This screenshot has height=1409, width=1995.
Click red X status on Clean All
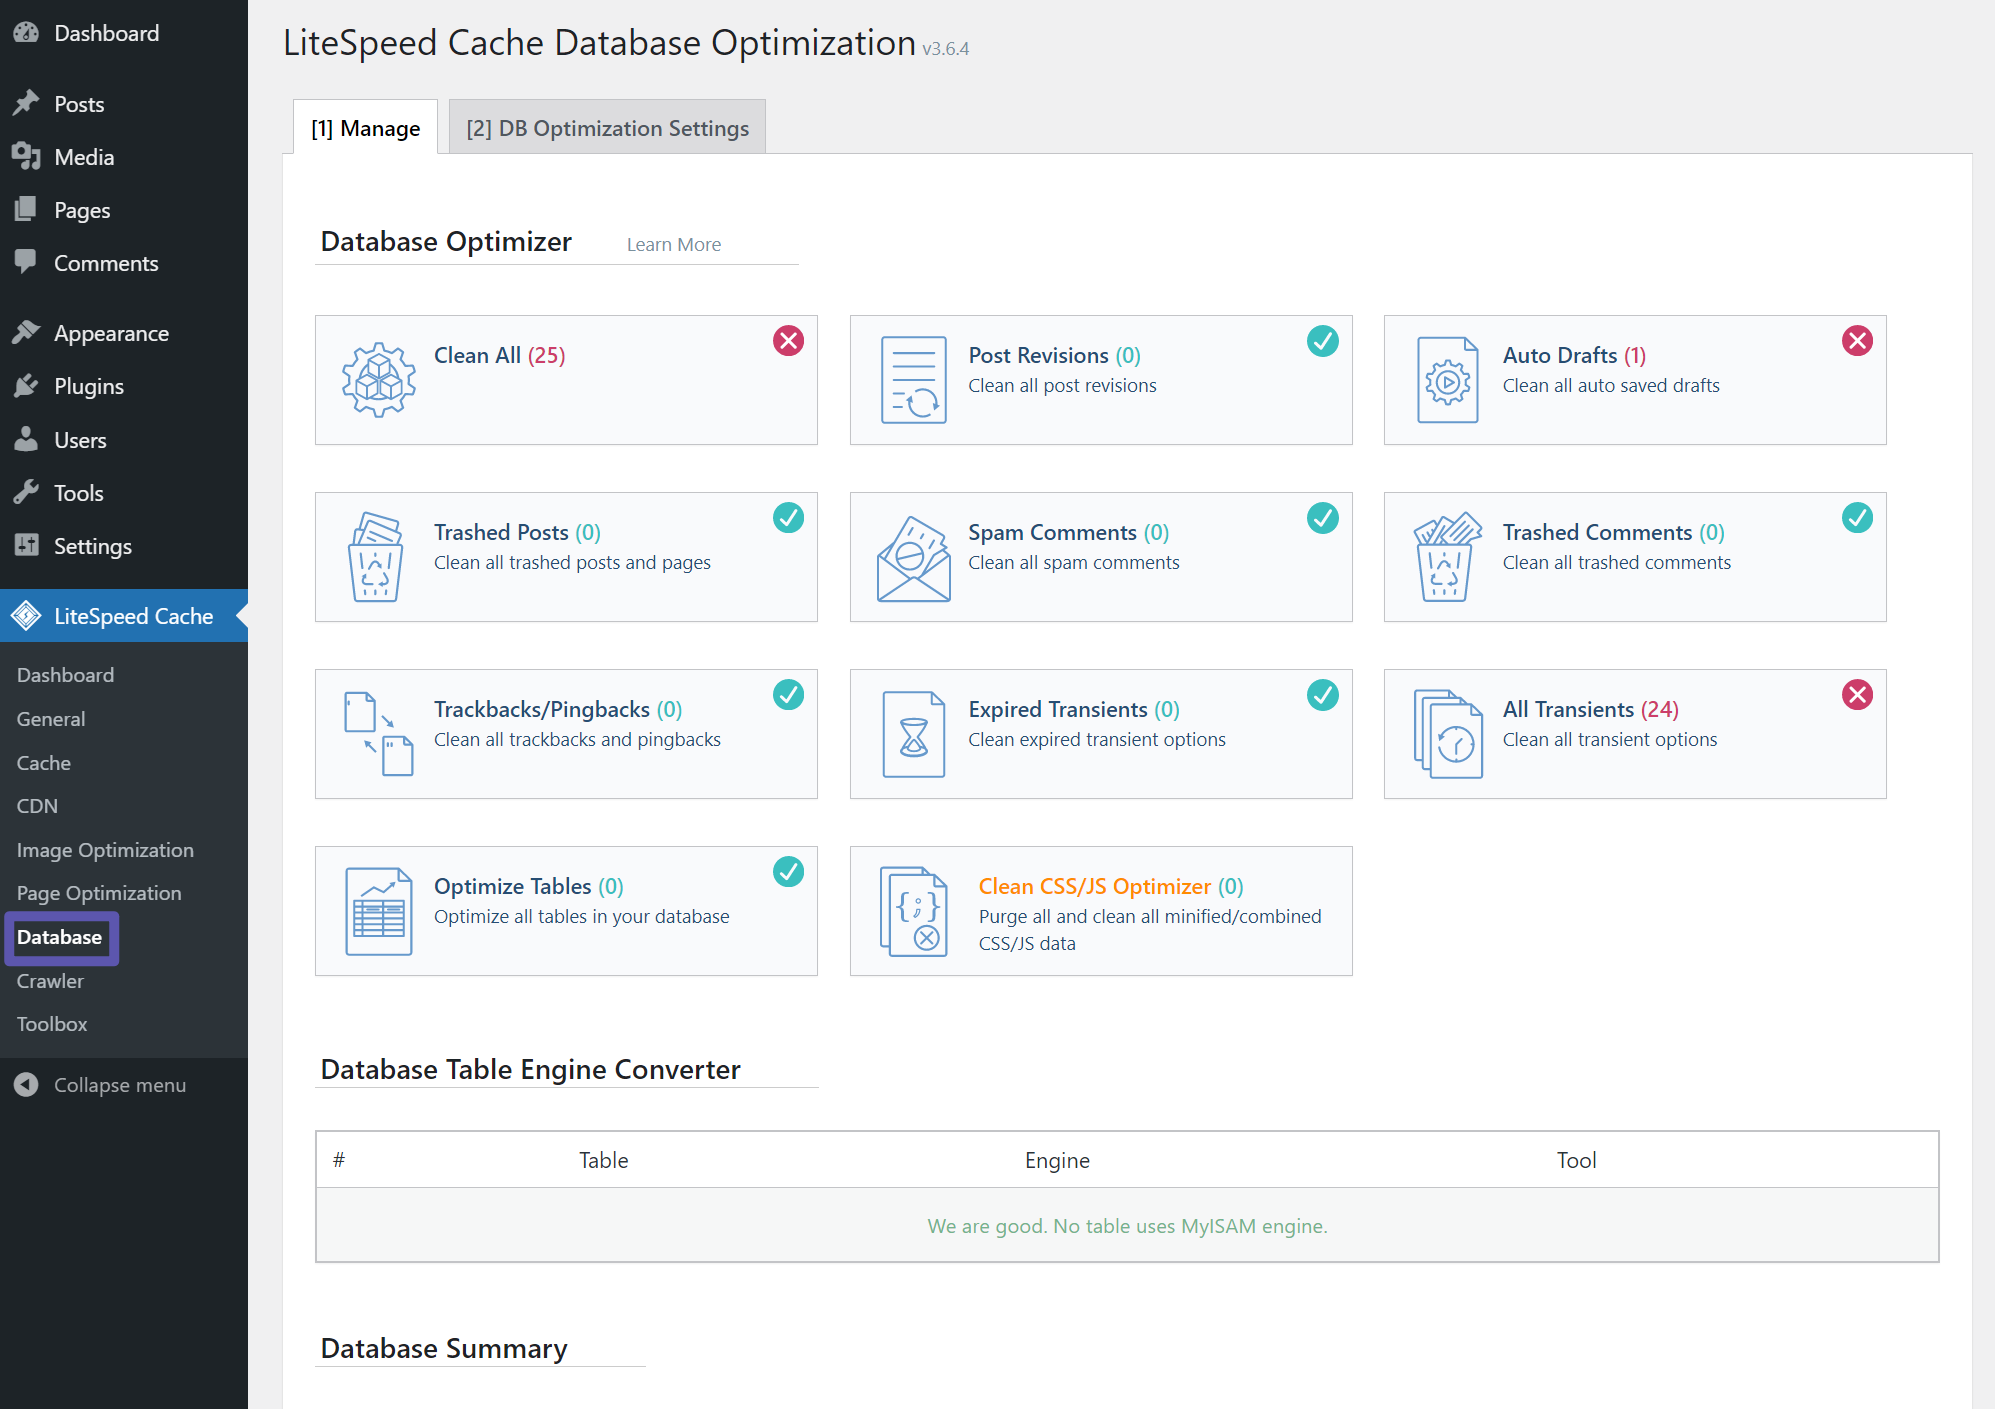(x=788, y=341)
